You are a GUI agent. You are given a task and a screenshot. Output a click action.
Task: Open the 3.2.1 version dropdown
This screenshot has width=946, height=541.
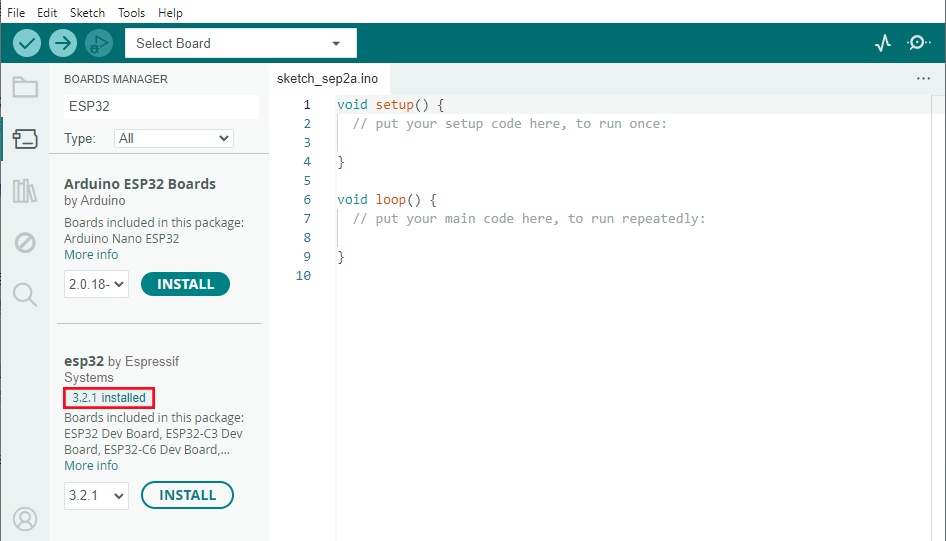click(97, 496)
